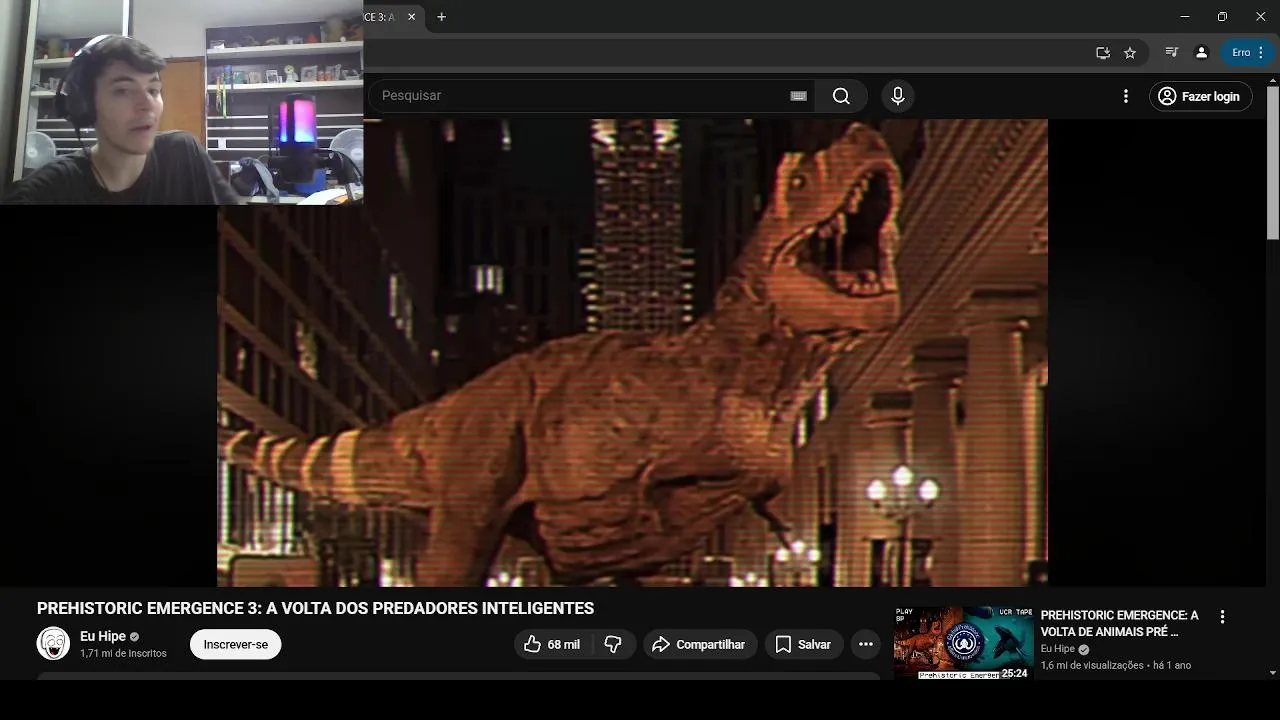
Task: Click the video title text PREHISTORIC EMERGENCE 3
Action: pyautogui.click(x=315, y=608)
